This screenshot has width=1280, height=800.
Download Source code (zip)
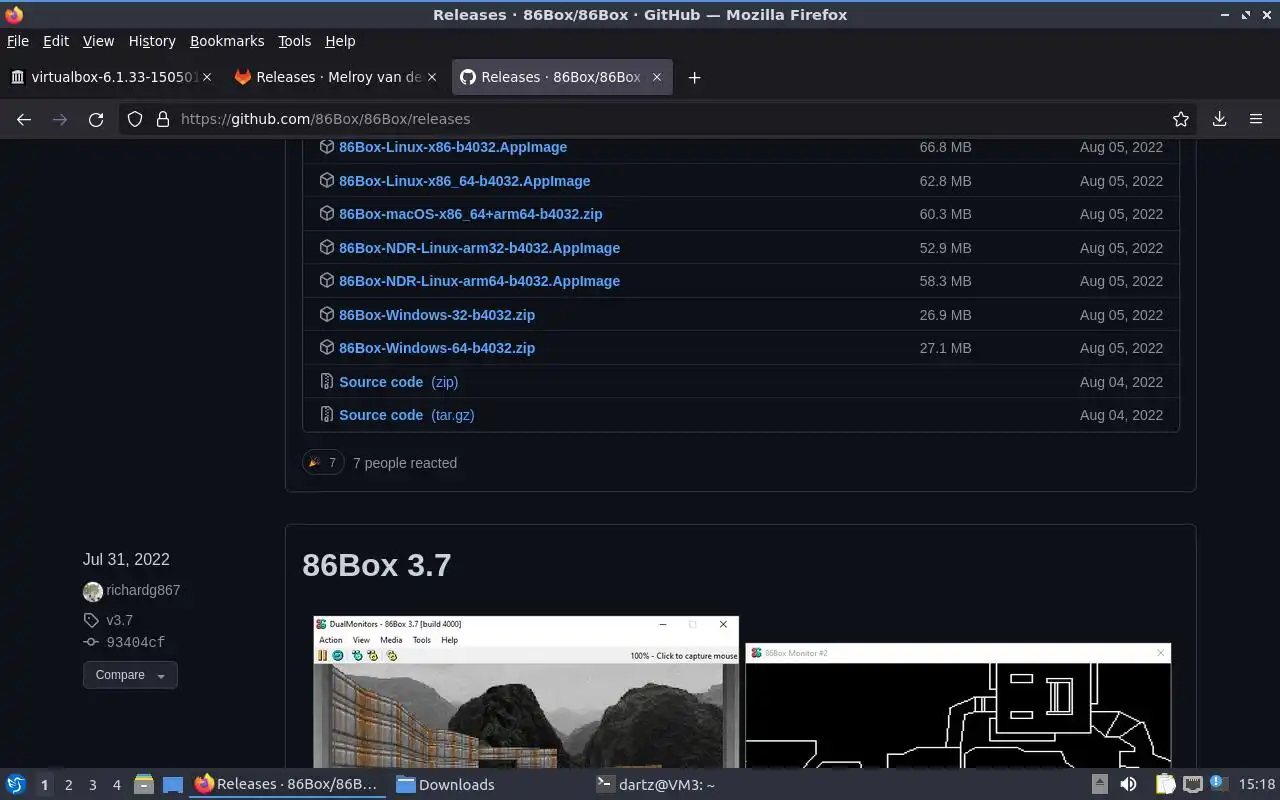point(398,382)
